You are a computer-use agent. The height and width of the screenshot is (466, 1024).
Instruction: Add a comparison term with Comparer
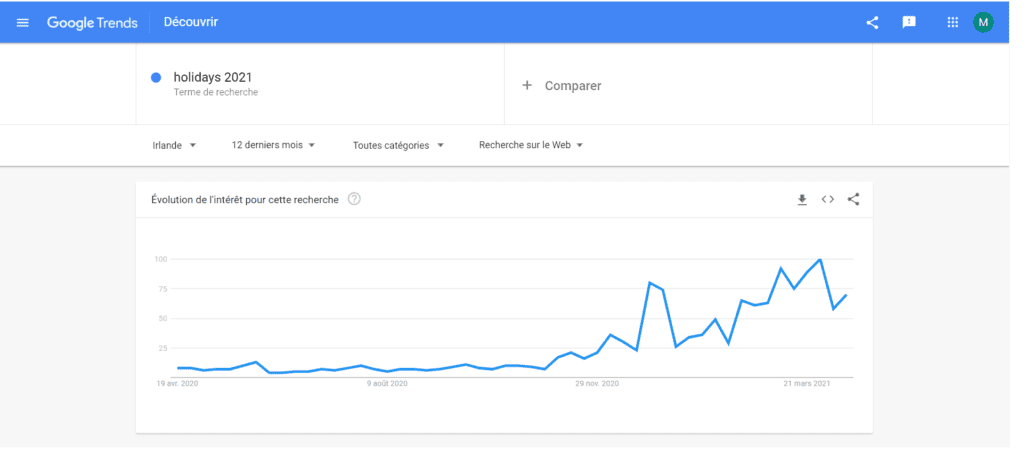point(562,85)
